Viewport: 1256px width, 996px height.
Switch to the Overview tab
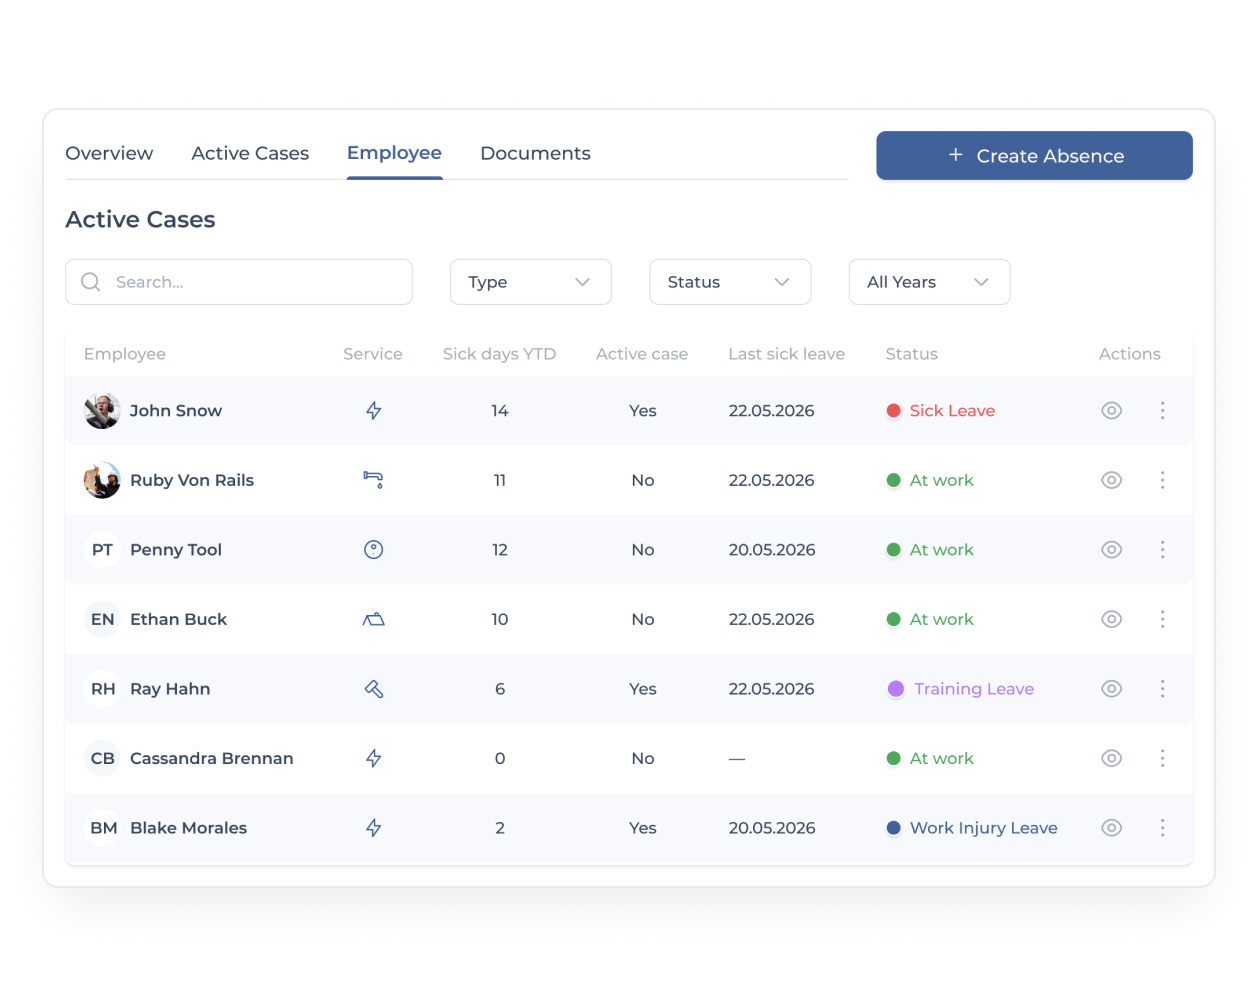click(x=109, y=153)
